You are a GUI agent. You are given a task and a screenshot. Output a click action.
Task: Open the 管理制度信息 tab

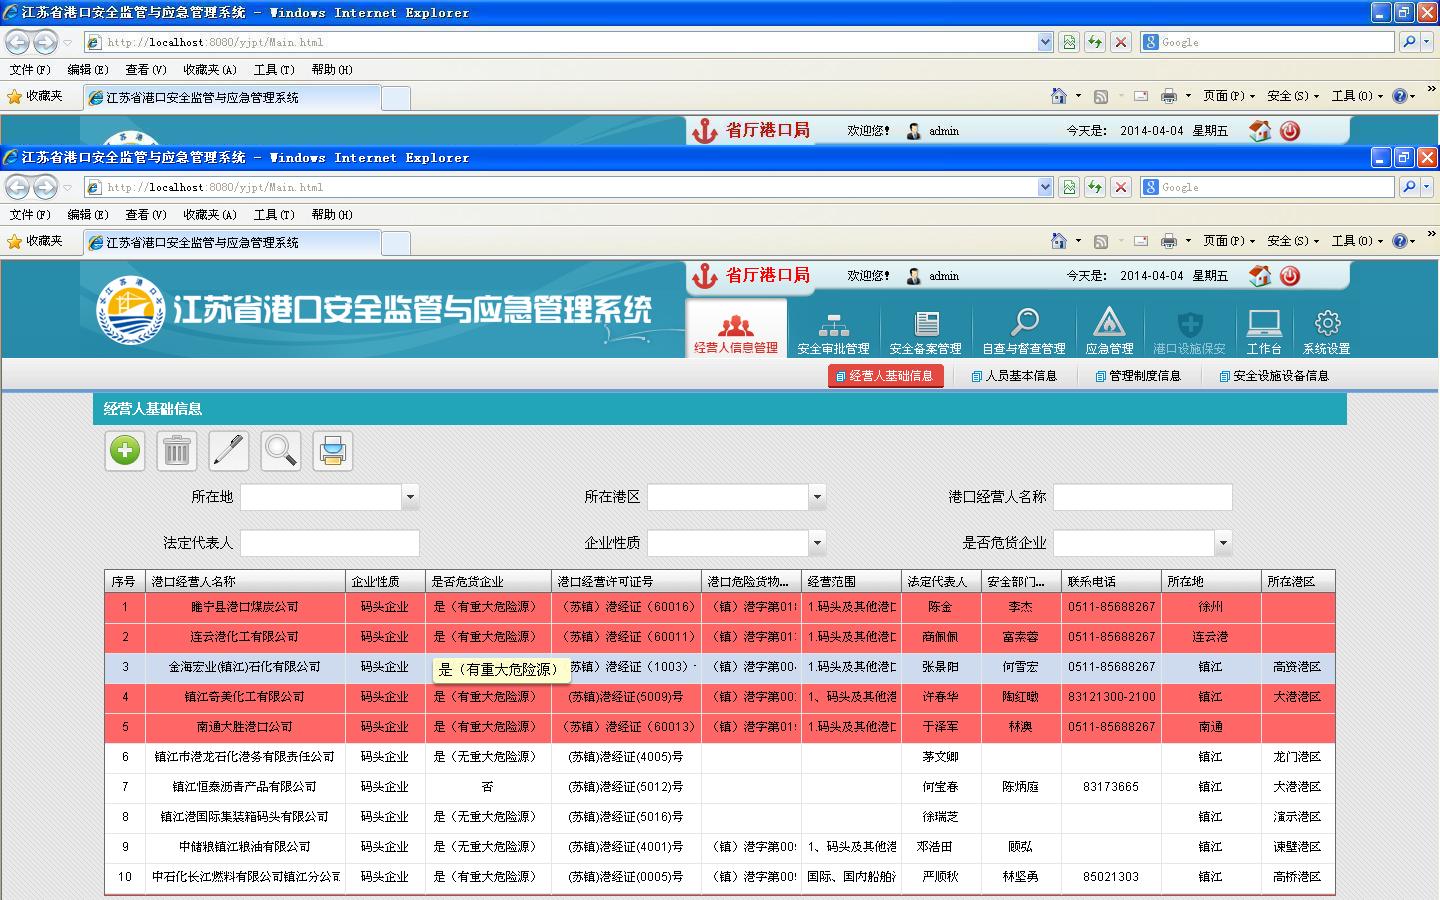coord(1138,376)
